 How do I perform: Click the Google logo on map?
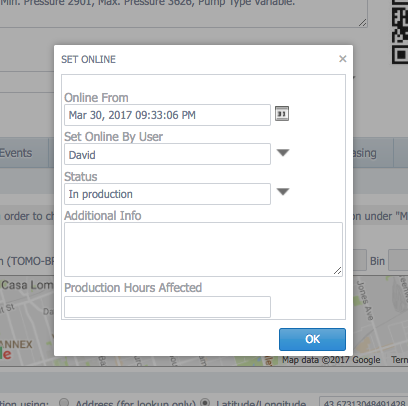tap(6, 354)
